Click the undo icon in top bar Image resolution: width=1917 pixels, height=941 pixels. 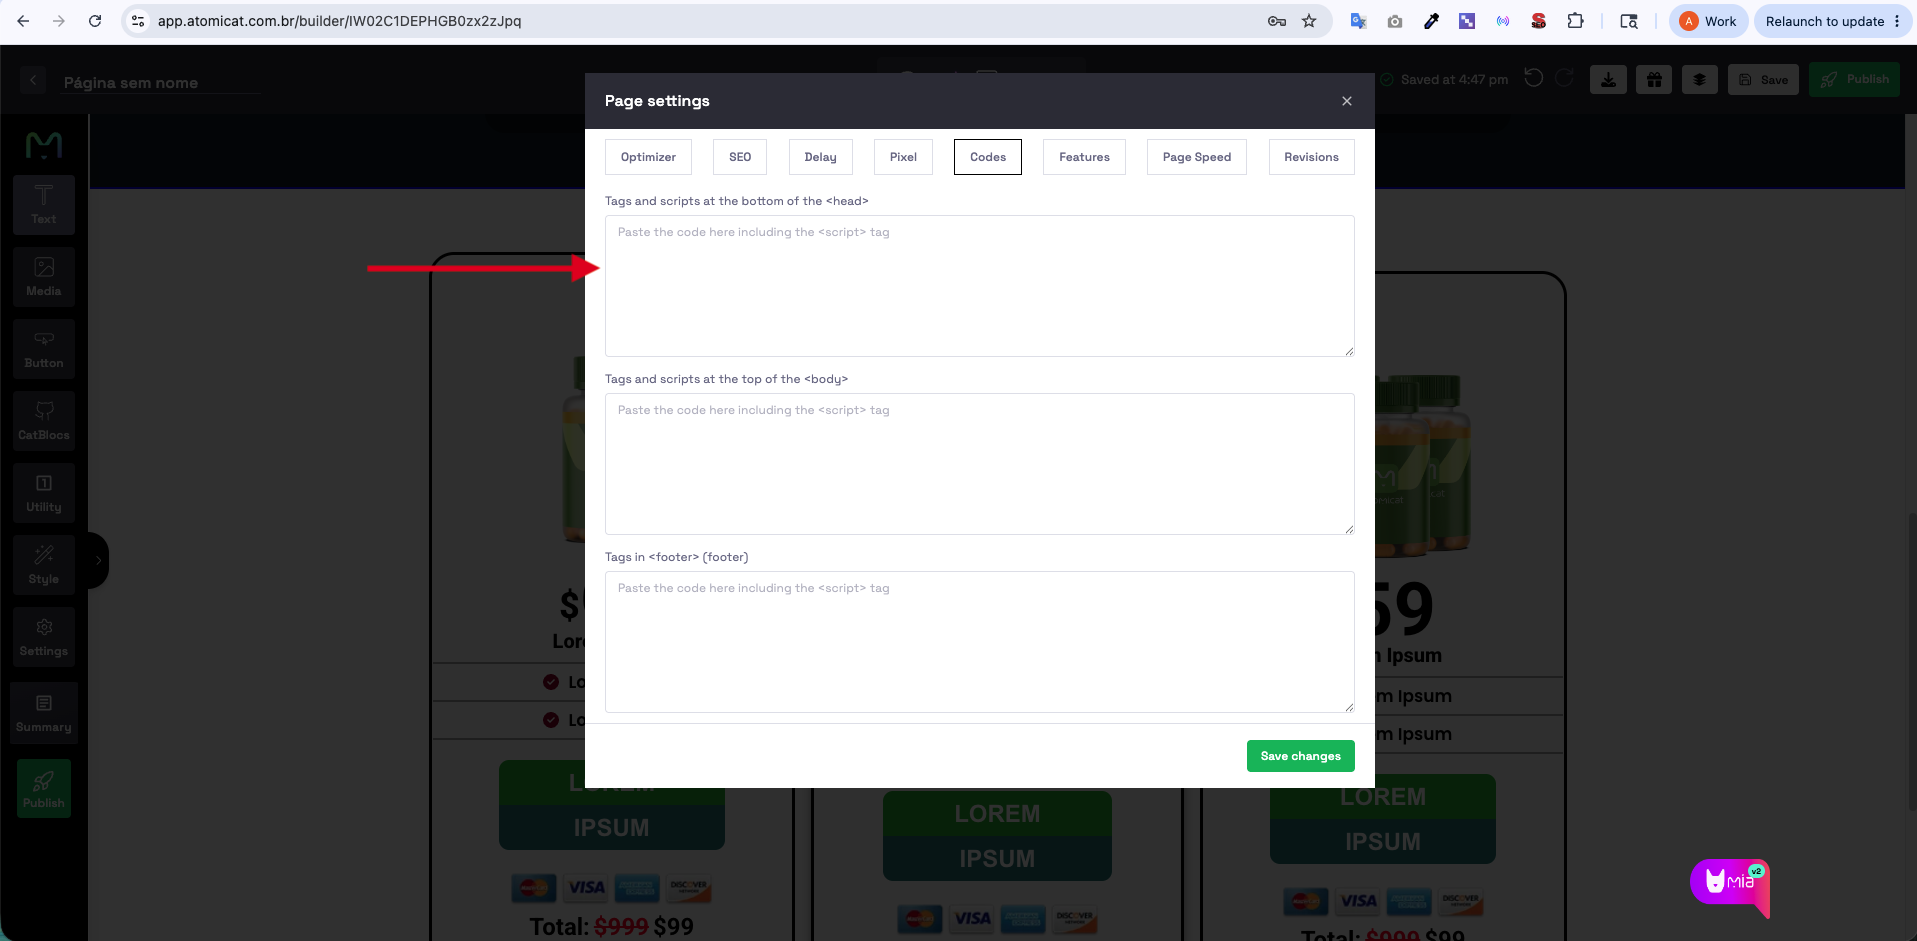click(1533, 78)
